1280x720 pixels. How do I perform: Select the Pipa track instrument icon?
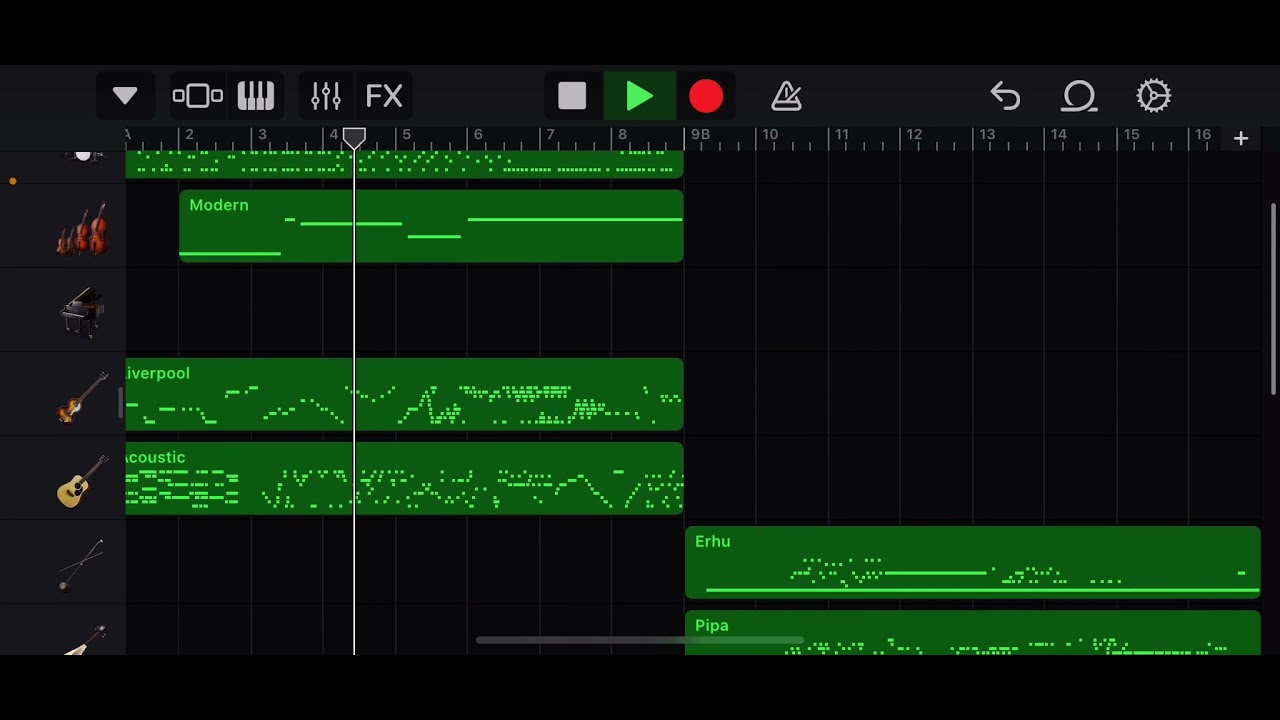click(85, 640)
